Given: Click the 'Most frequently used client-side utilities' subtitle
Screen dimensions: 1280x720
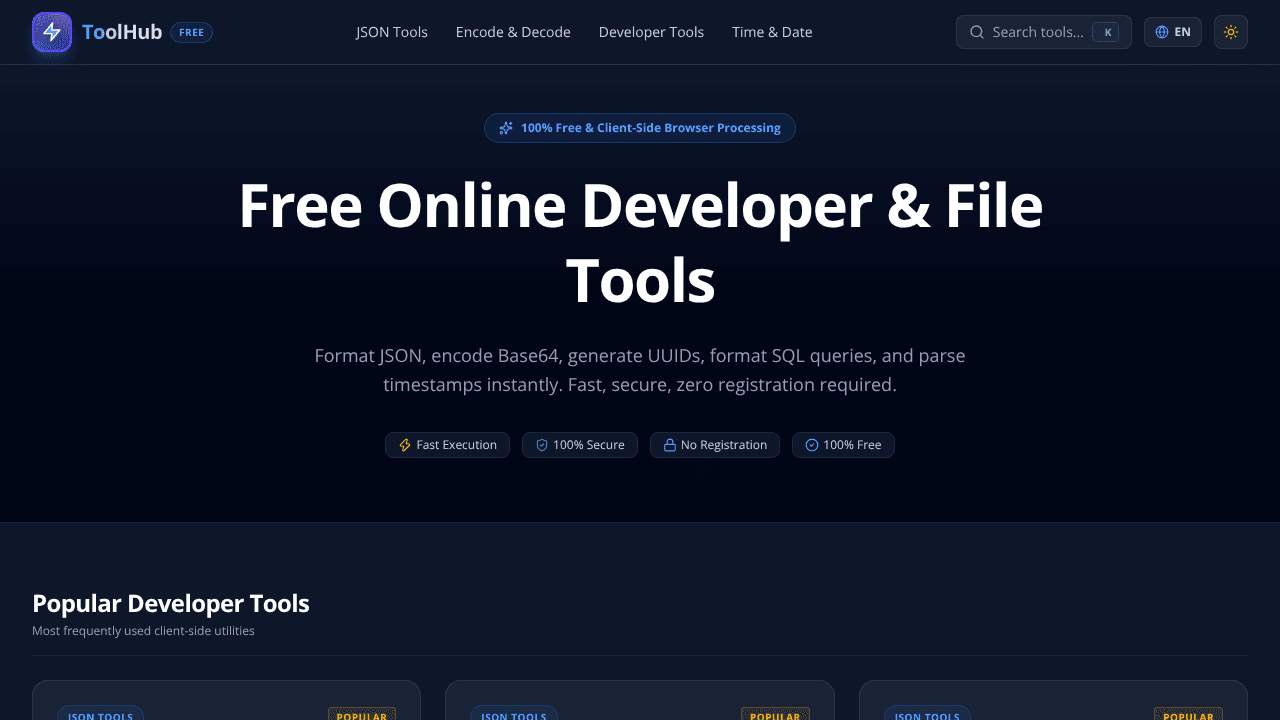Looking at the screenshot, I should point(143,631).
